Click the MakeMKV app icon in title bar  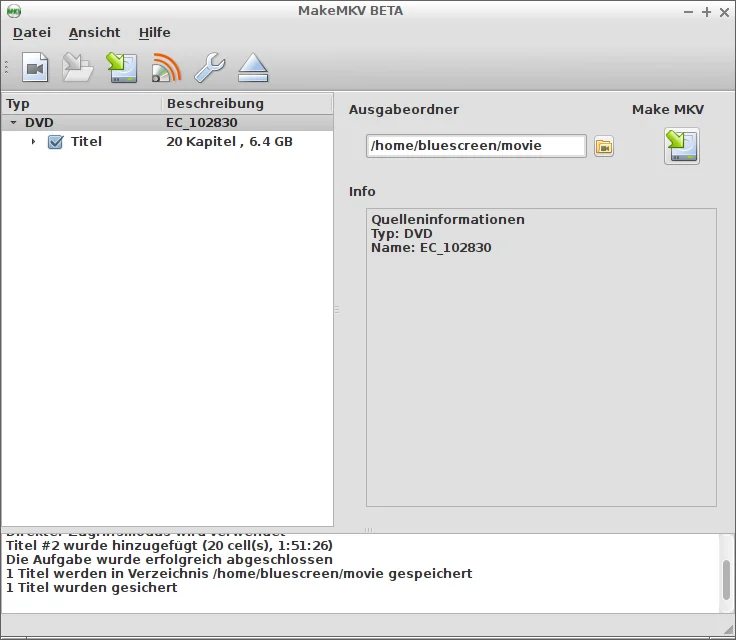14,11
